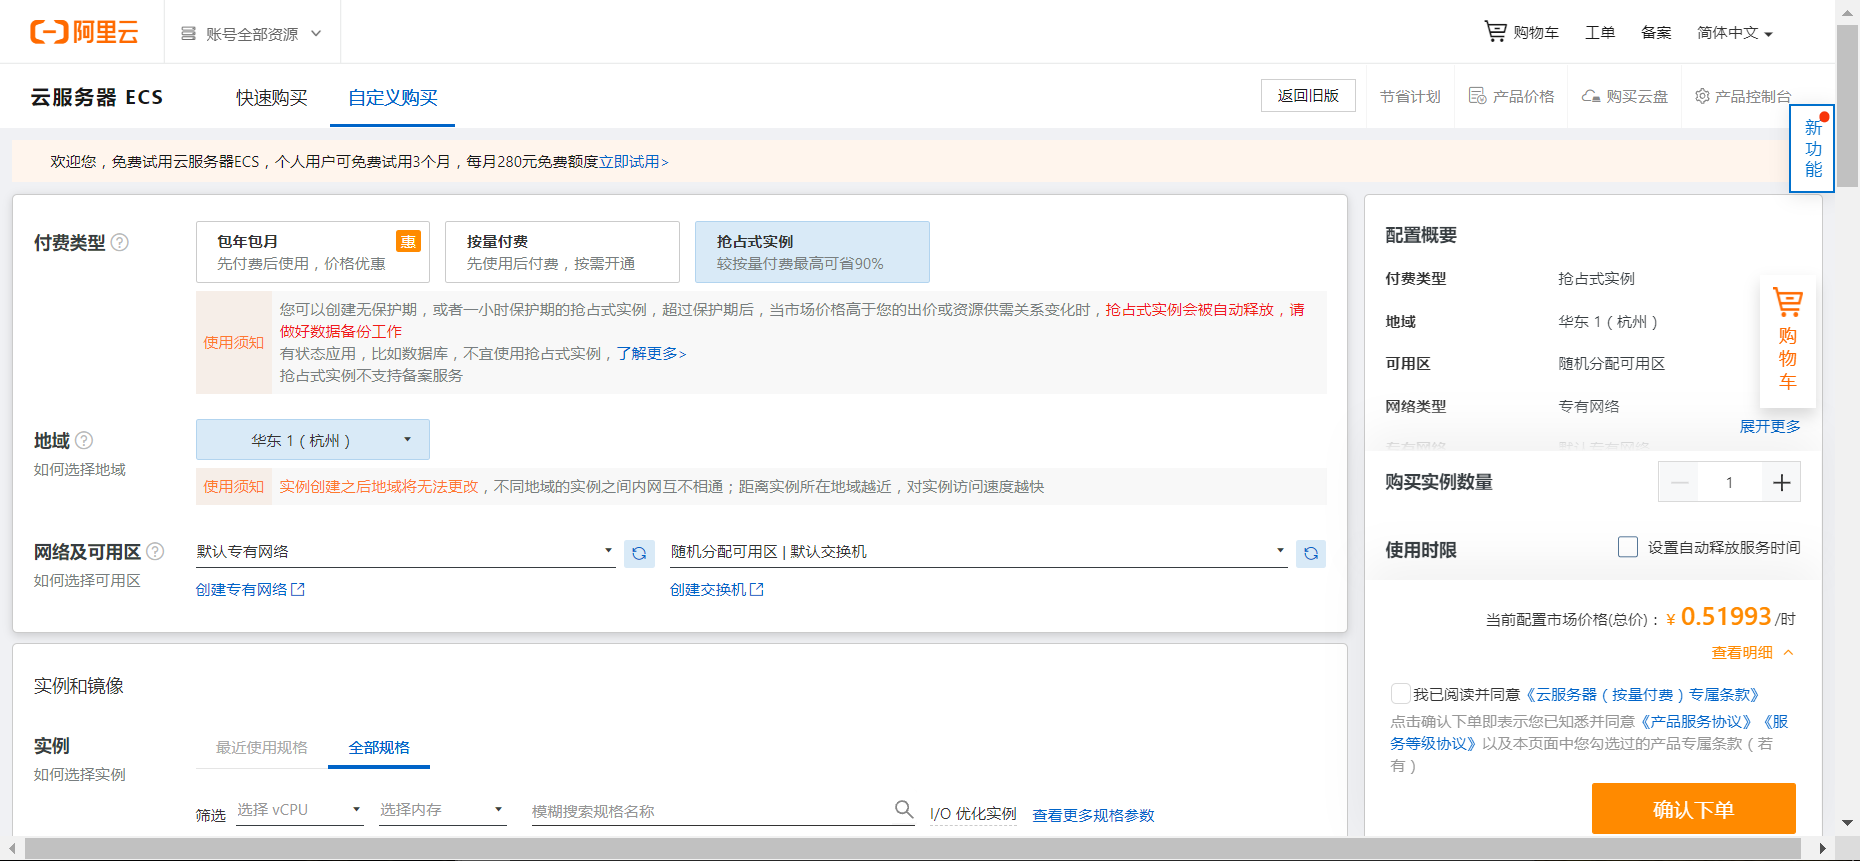The image size is (1860, 861).
Task: Open the 产品控制台 link
Action: tap(1743, 96)
